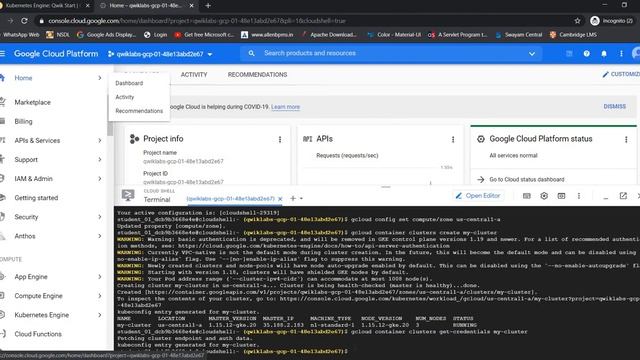The height and width of the screenshot is (360, 640).
Task: Expand Kubernetes Engine submenu chevron
Action: pos(100,315)
